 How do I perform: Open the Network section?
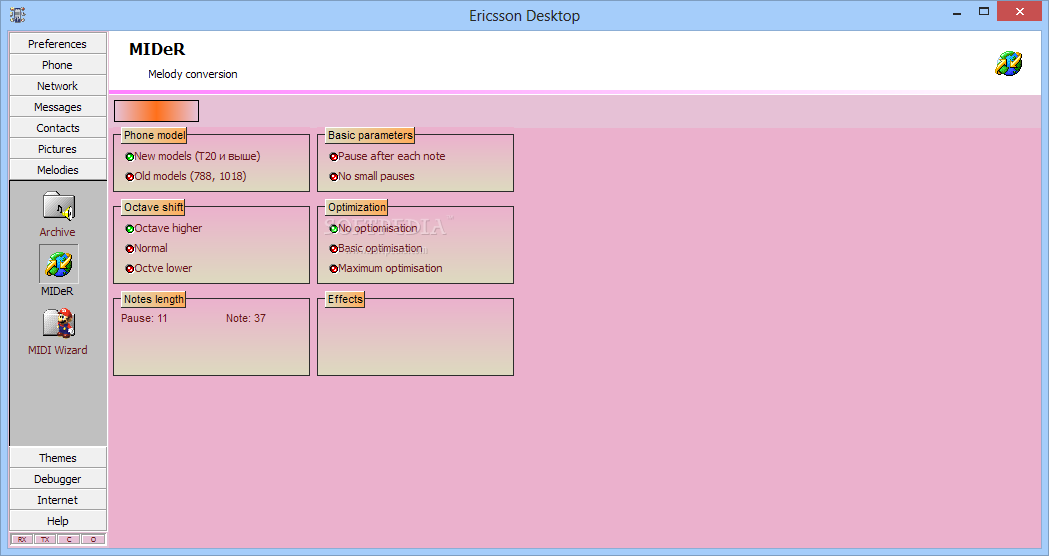pyautogui.click(x=58, y=86)
